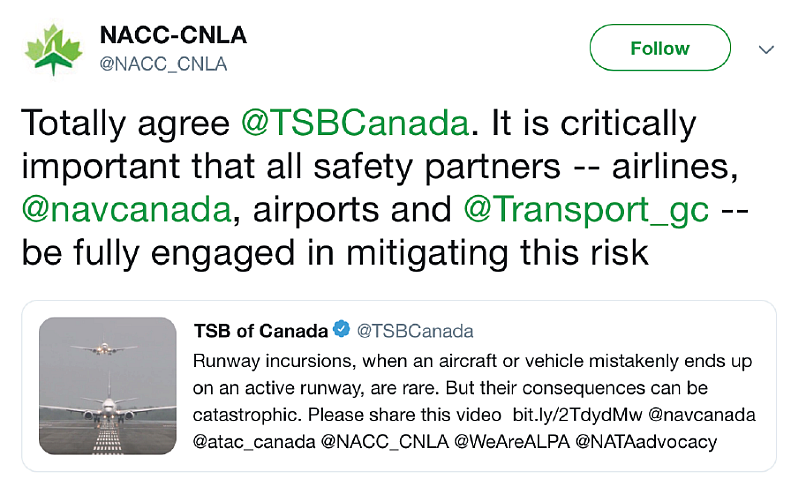The image size is (800, 479).
Task: Click the main tweet's 'Totally agree' text
Action: pyautogui.click(x=126, y=124)
